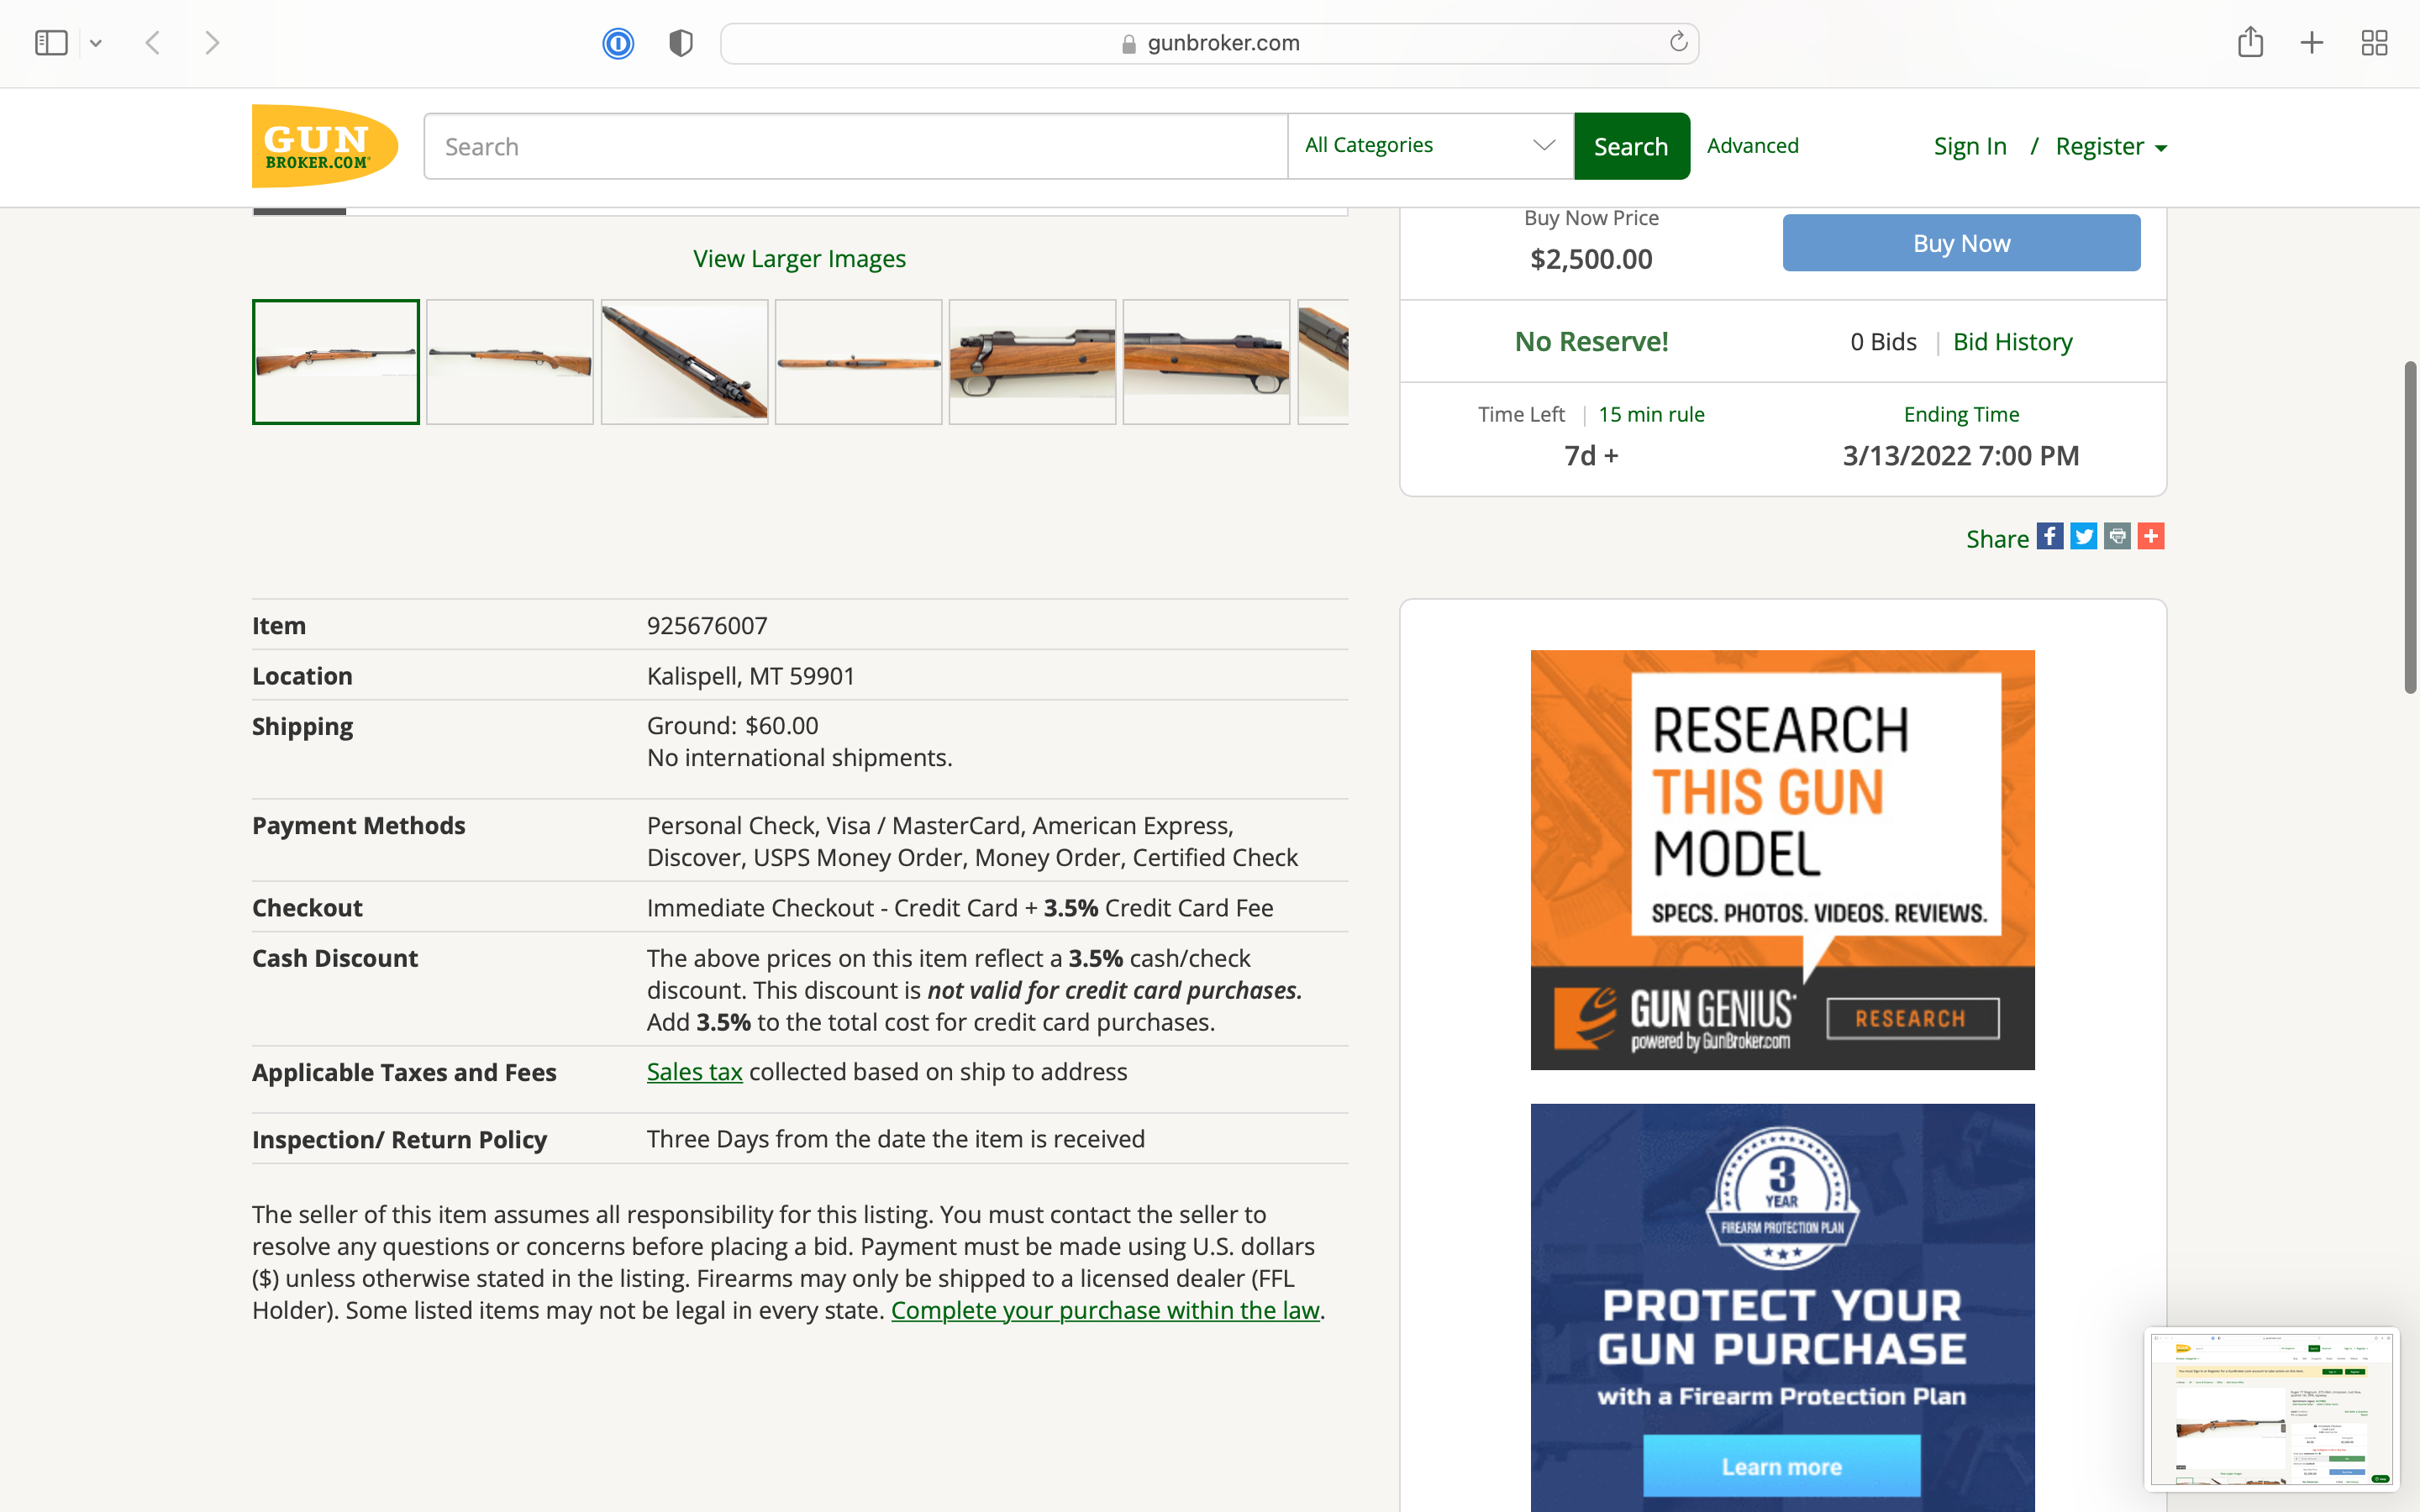Open the 1Password extension icon
The image size is (2420, 1512).
click(618, 43)
